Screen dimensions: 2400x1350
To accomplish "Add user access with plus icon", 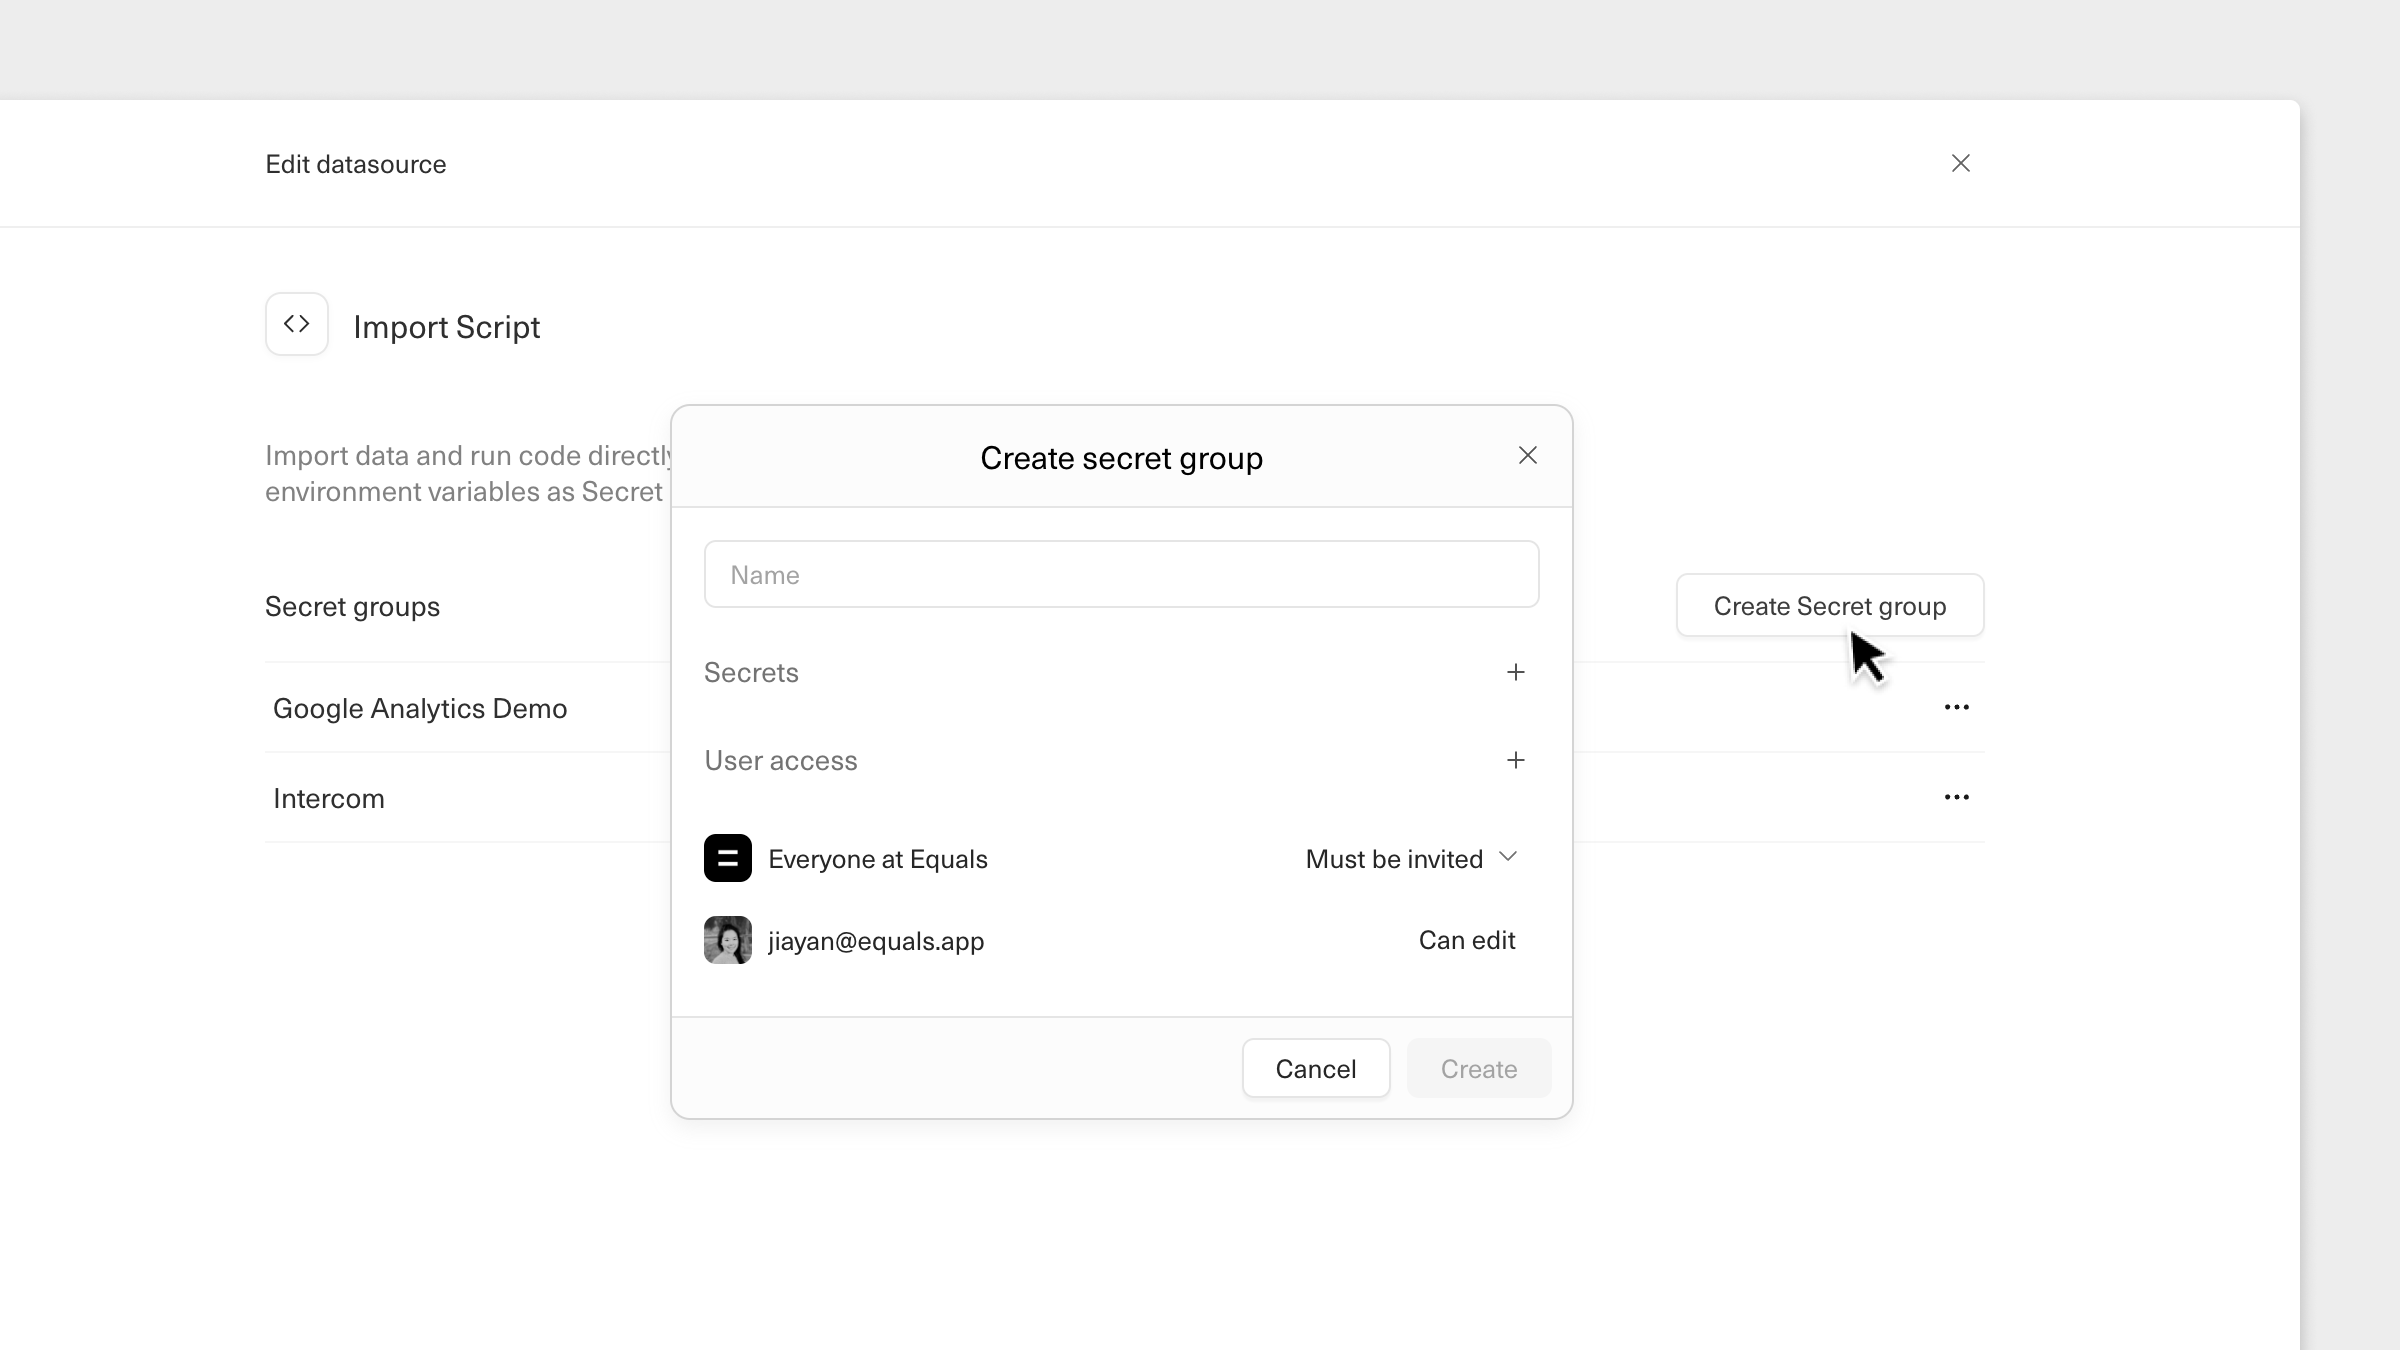I will (x=1515, y=760).
